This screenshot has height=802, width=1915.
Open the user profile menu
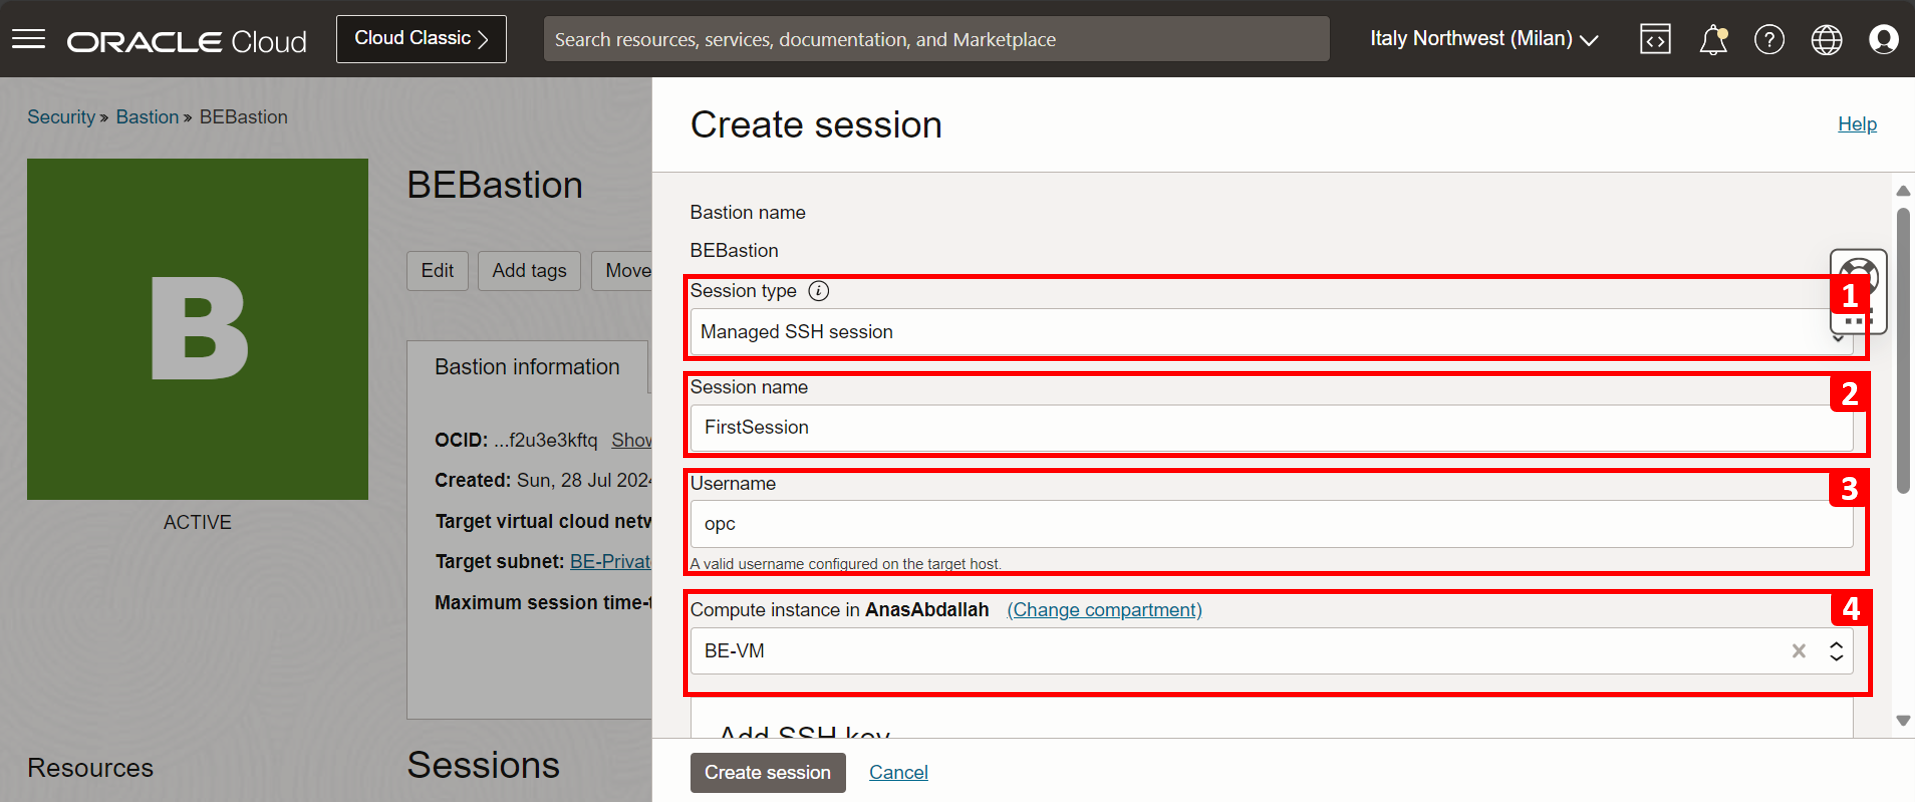coord(1883,39)
